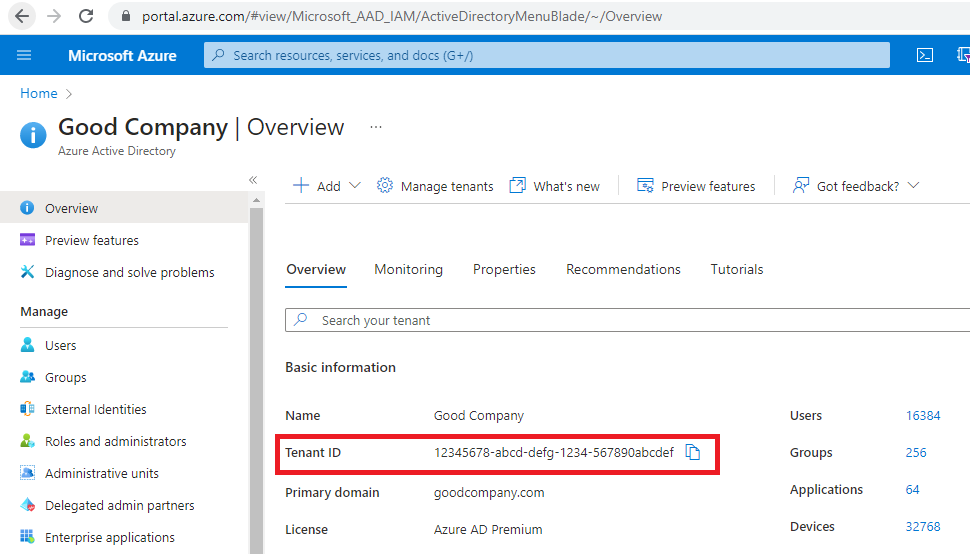Open the ellipsis more options next to Overview

pos(376,127)
